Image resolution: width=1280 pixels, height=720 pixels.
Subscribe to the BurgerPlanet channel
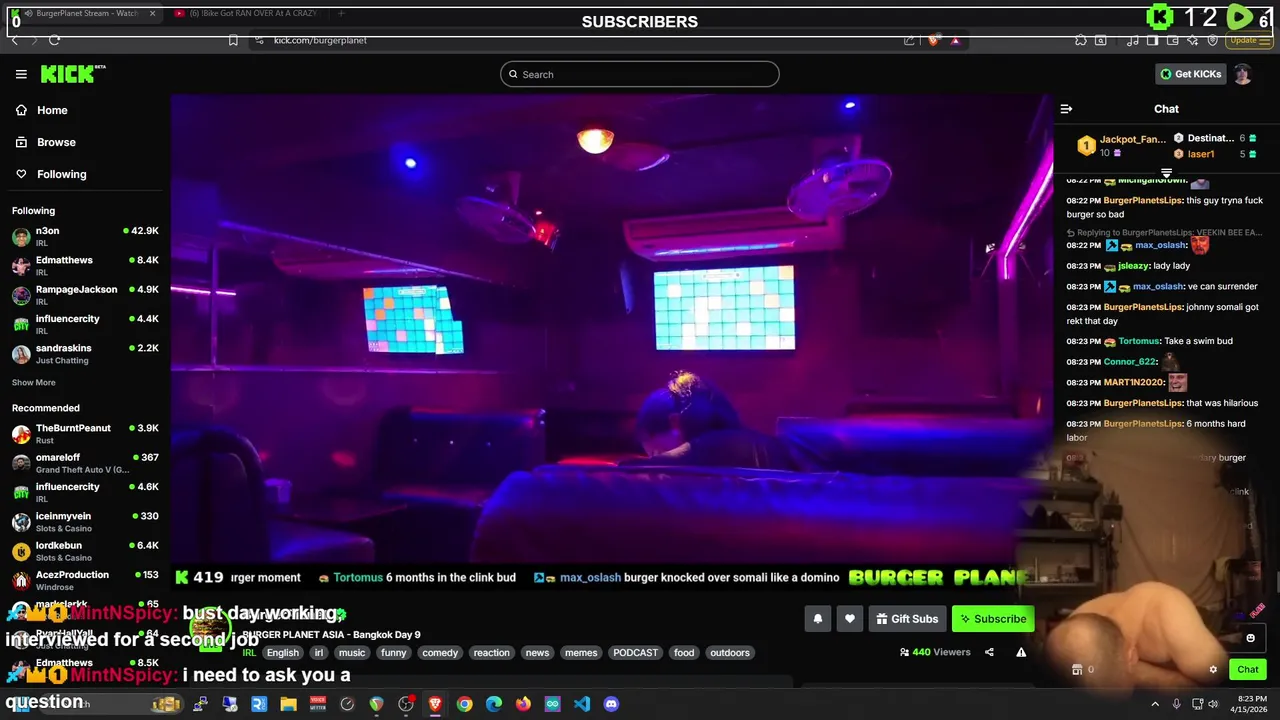pos(993,619)
